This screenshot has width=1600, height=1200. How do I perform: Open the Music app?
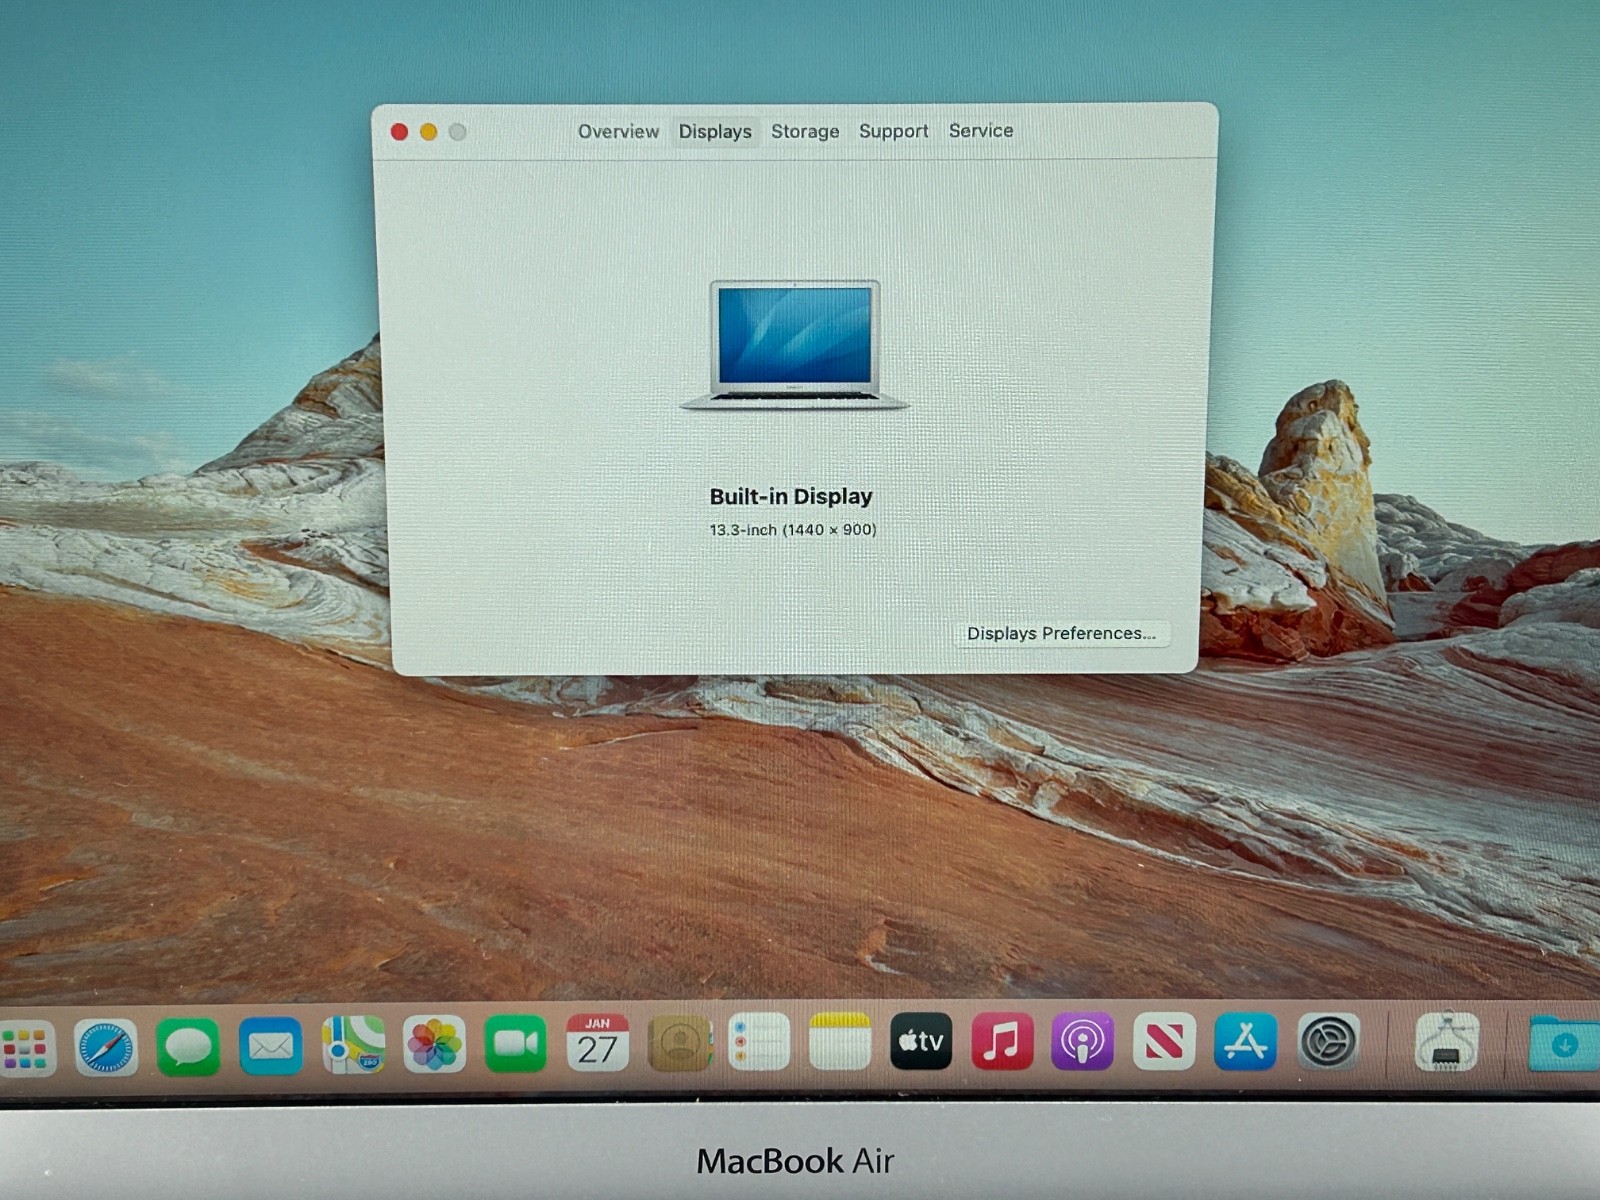click(1002, 1041)
